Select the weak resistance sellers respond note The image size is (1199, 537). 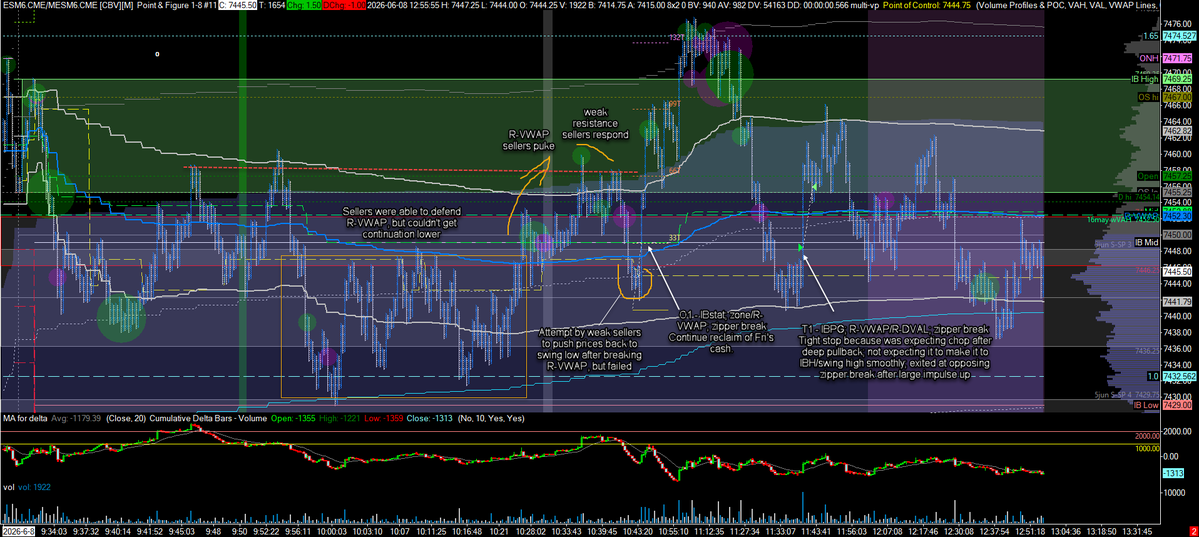tap(595, 124)
